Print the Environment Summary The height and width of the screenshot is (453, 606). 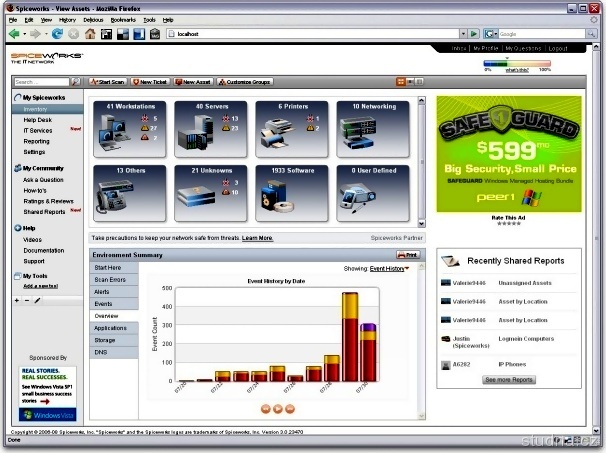coord(408,255)
